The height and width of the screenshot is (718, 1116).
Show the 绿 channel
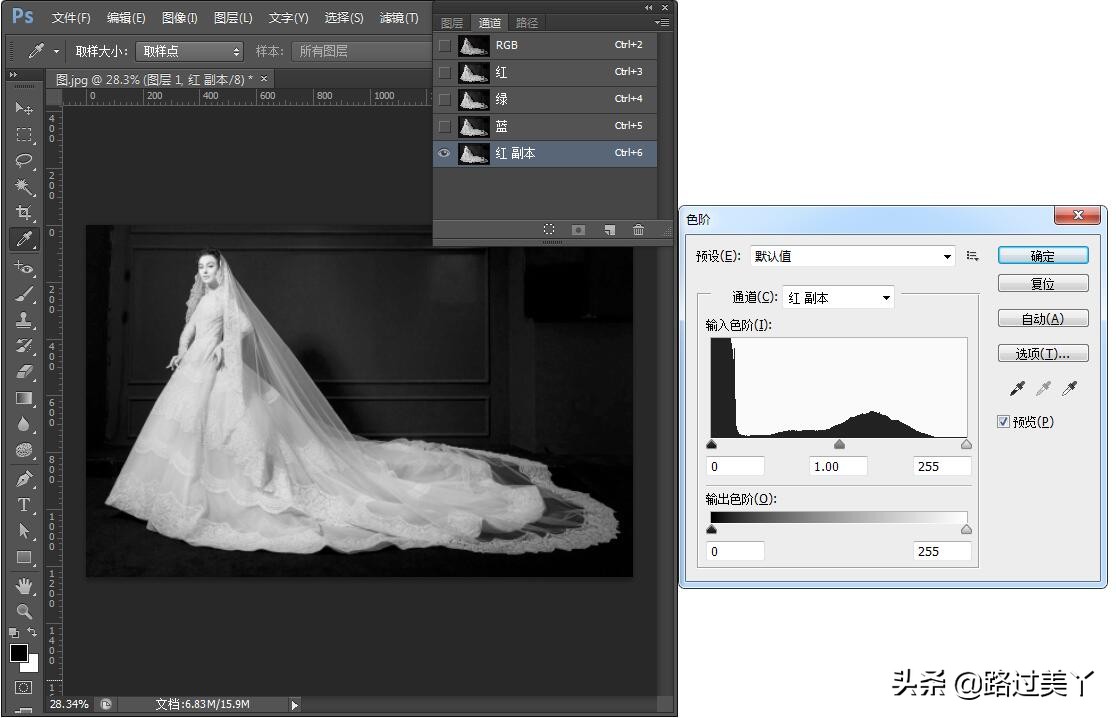point(444,100)
